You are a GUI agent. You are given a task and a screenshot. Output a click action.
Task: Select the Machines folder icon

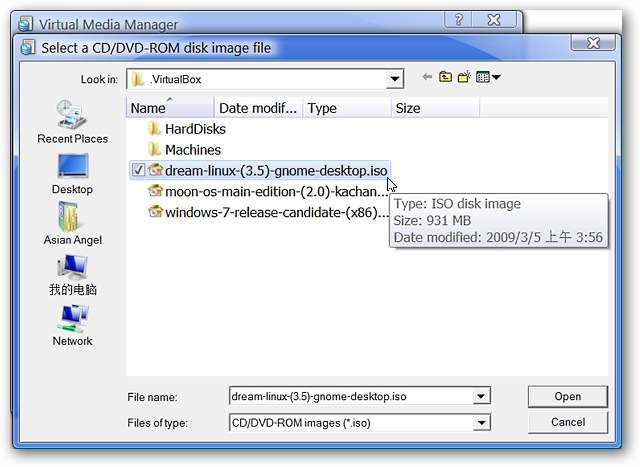[x=154, y=149]
